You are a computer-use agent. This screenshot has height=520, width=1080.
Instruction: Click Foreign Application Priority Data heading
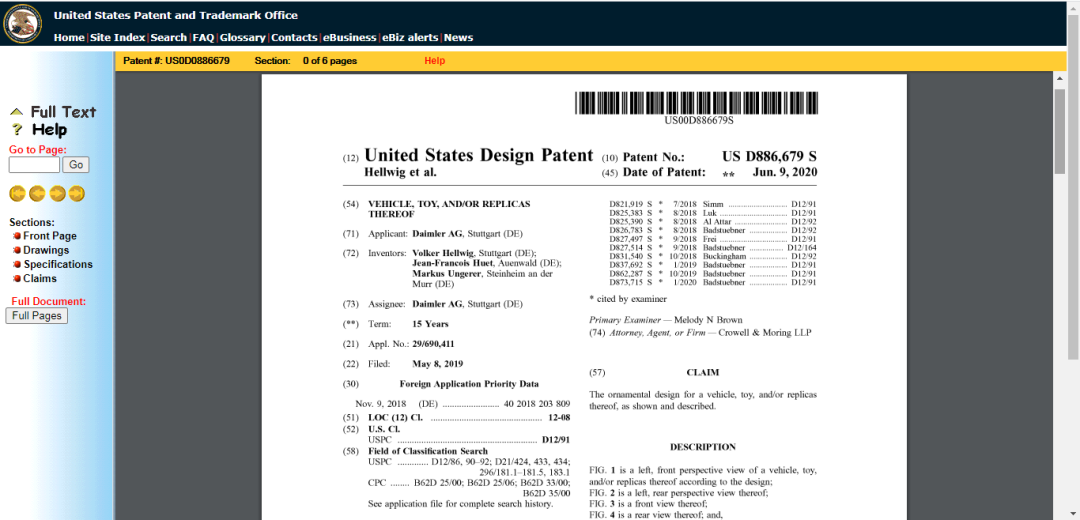click(x=469, y=384)
